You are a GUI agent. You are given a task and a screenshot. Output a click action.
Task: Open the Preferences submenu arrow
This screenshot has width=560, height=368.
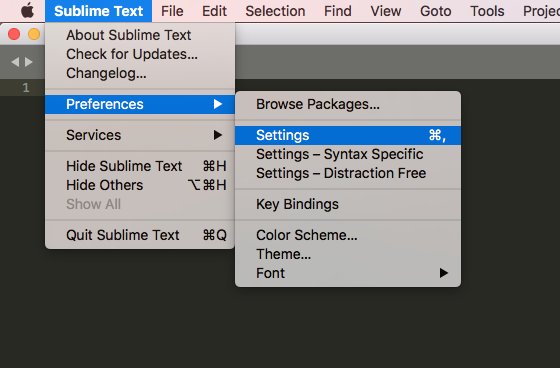click(218, 104)
